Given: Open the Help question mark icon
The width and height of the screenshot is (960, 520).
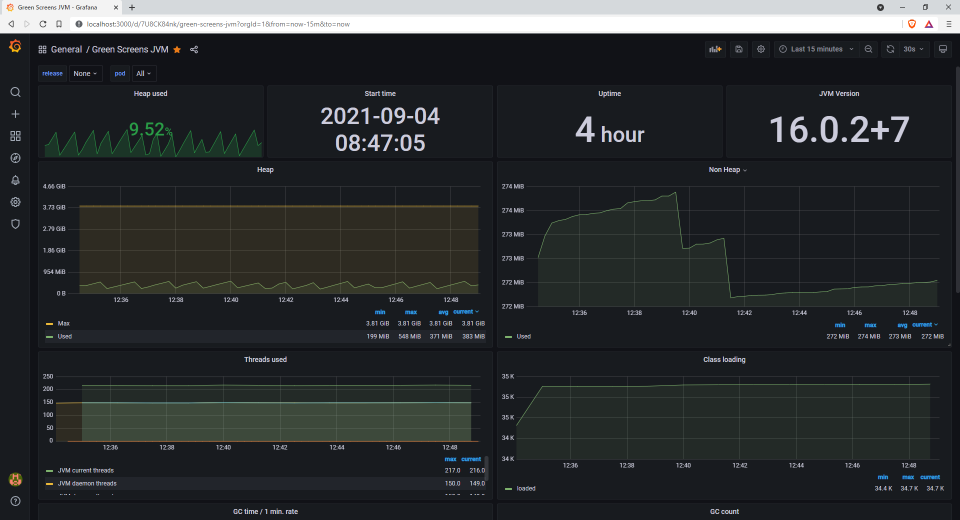Looking at the screenshot, I should [x=15, y=501].
